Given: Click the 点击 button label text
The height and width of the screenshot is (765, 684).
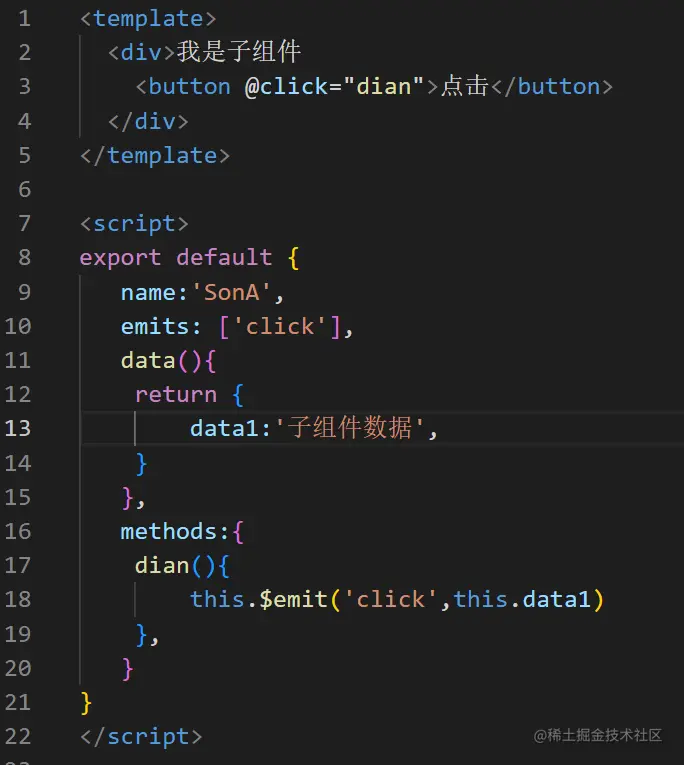Looking at the screenshot, I should coord(465,86).
